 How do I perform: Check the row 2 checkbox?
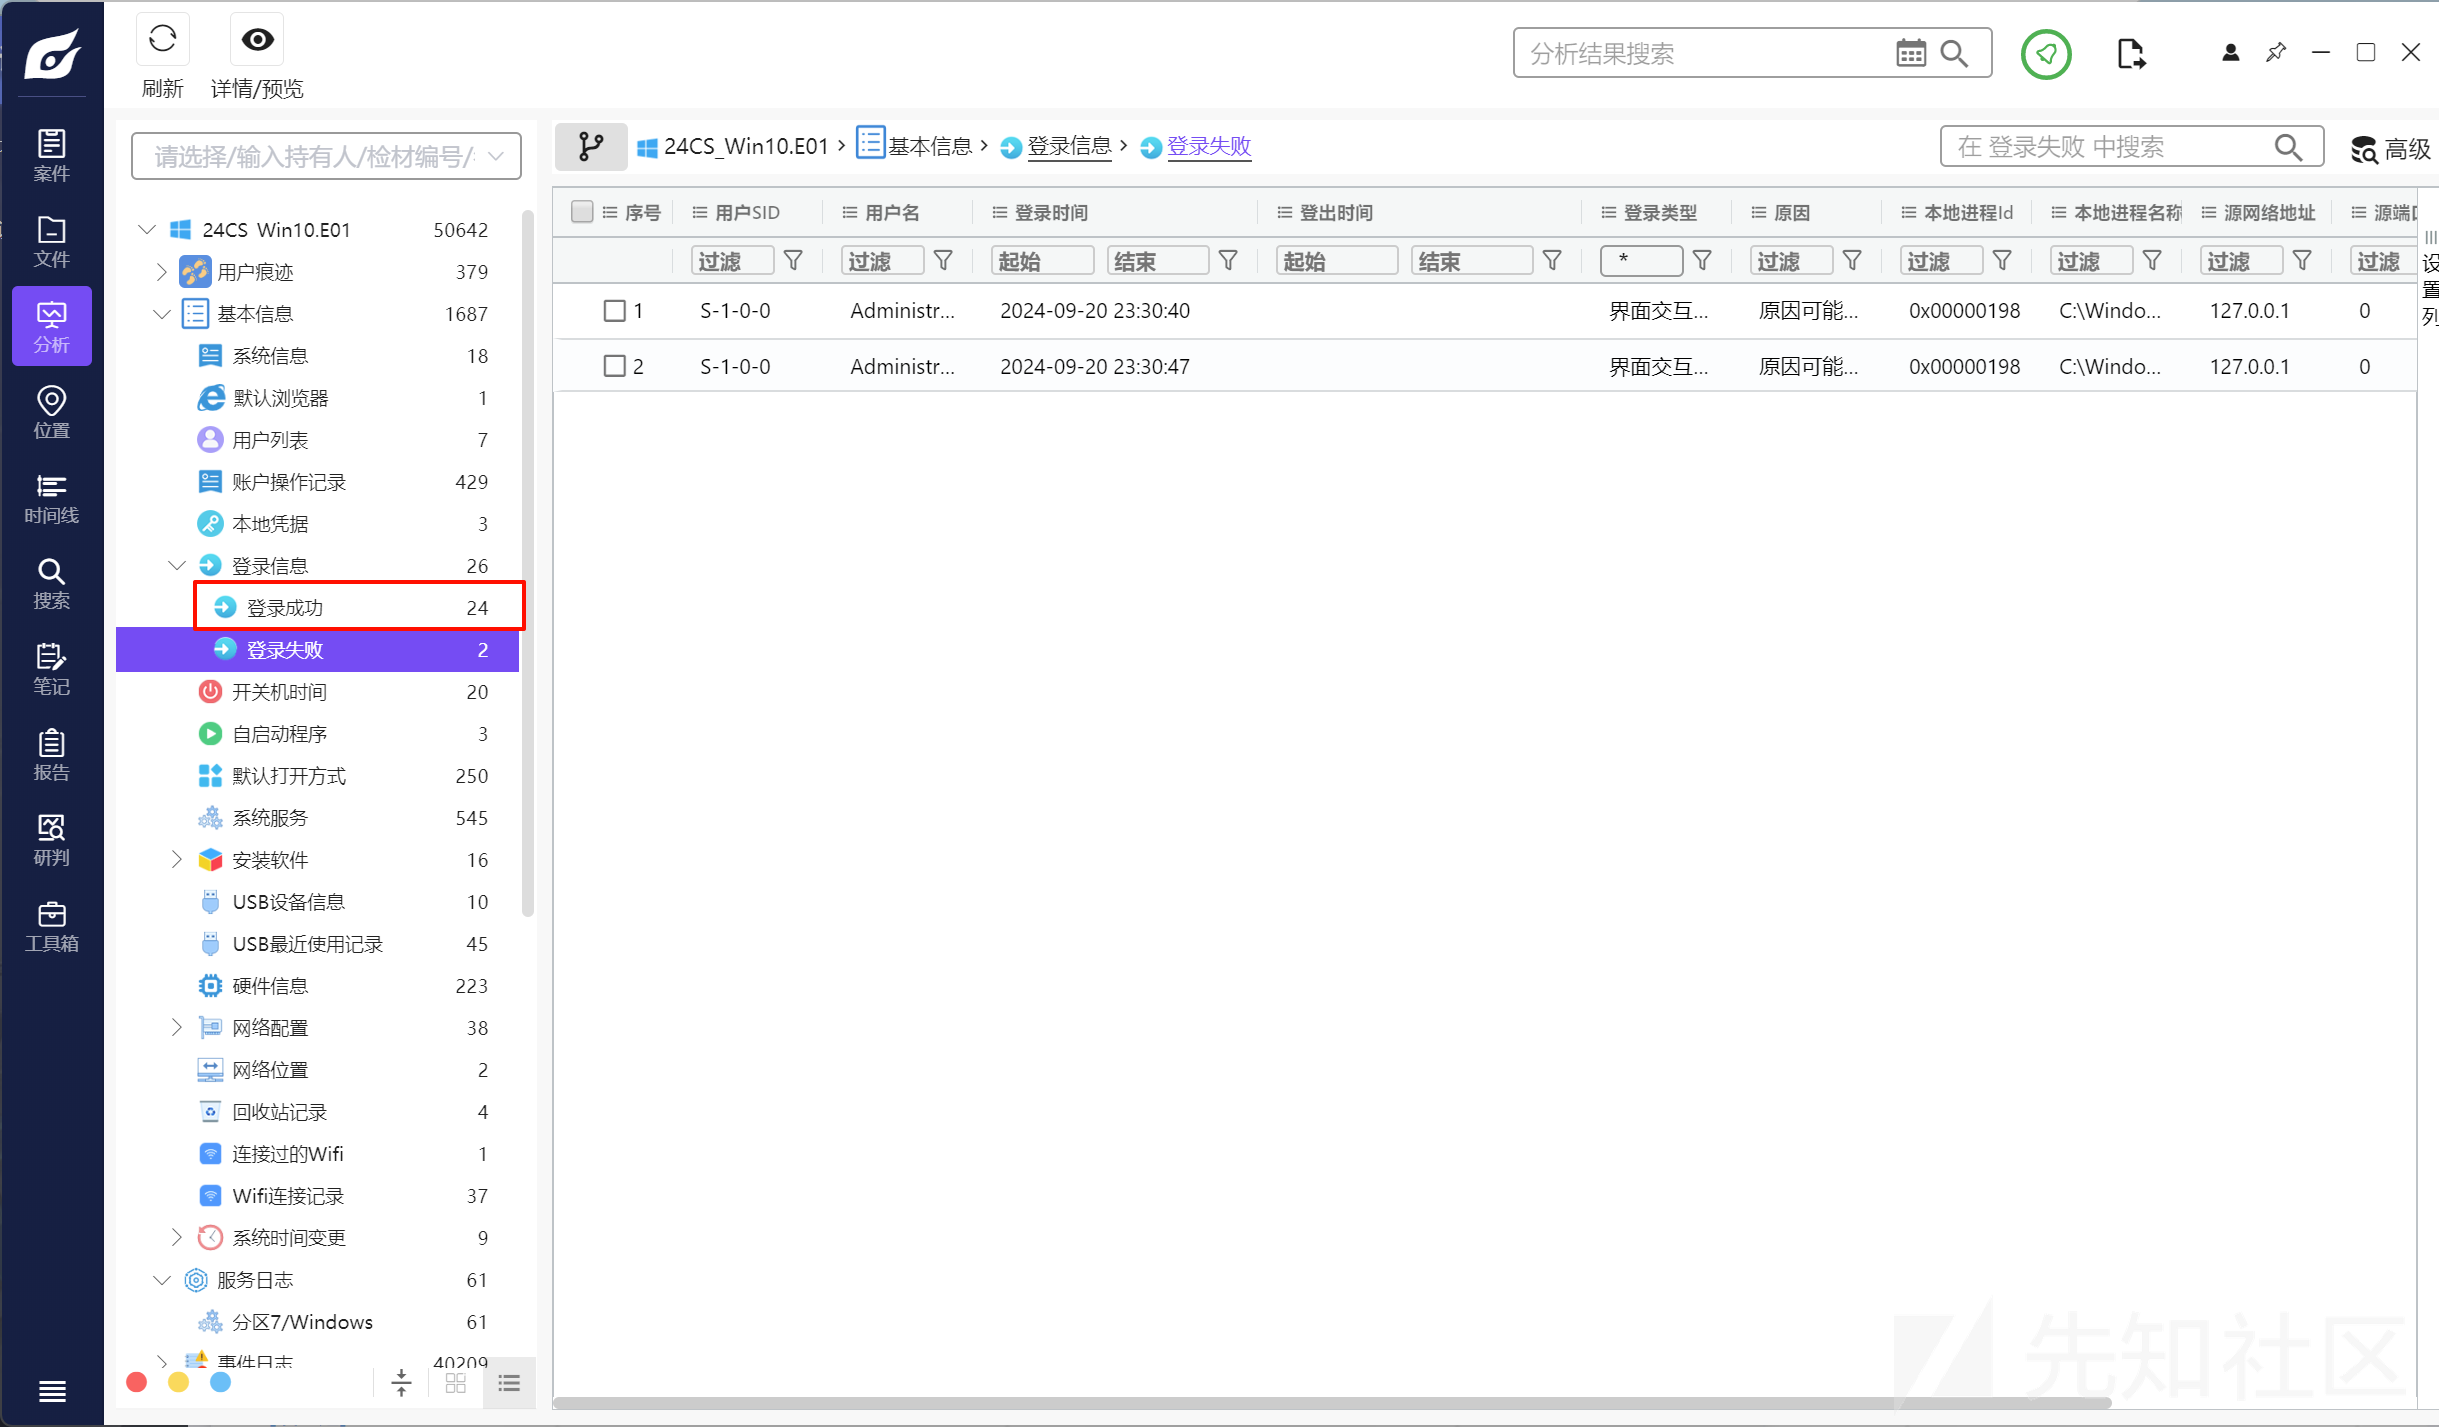615,366
